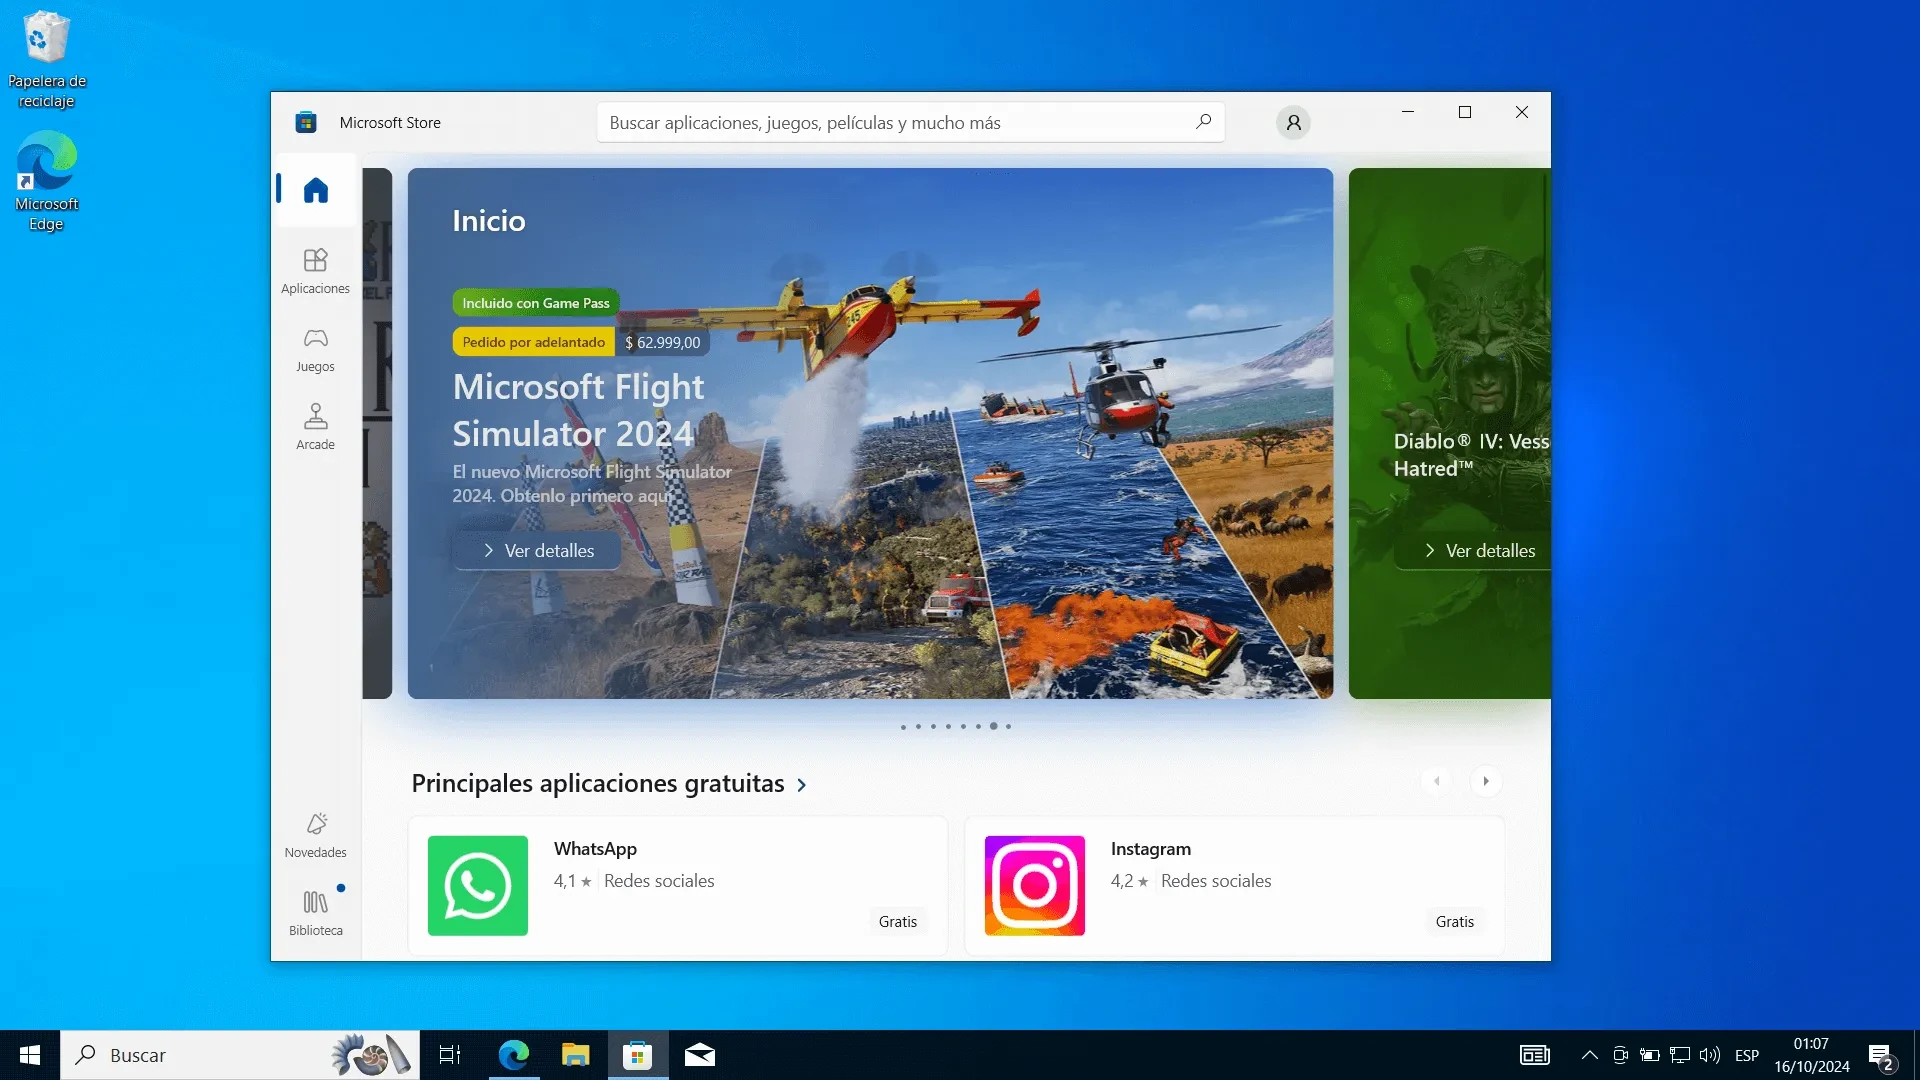
Task: Click Instagram 4,2 star rating
Action: pyautogui.click(x=1129, y=881)
